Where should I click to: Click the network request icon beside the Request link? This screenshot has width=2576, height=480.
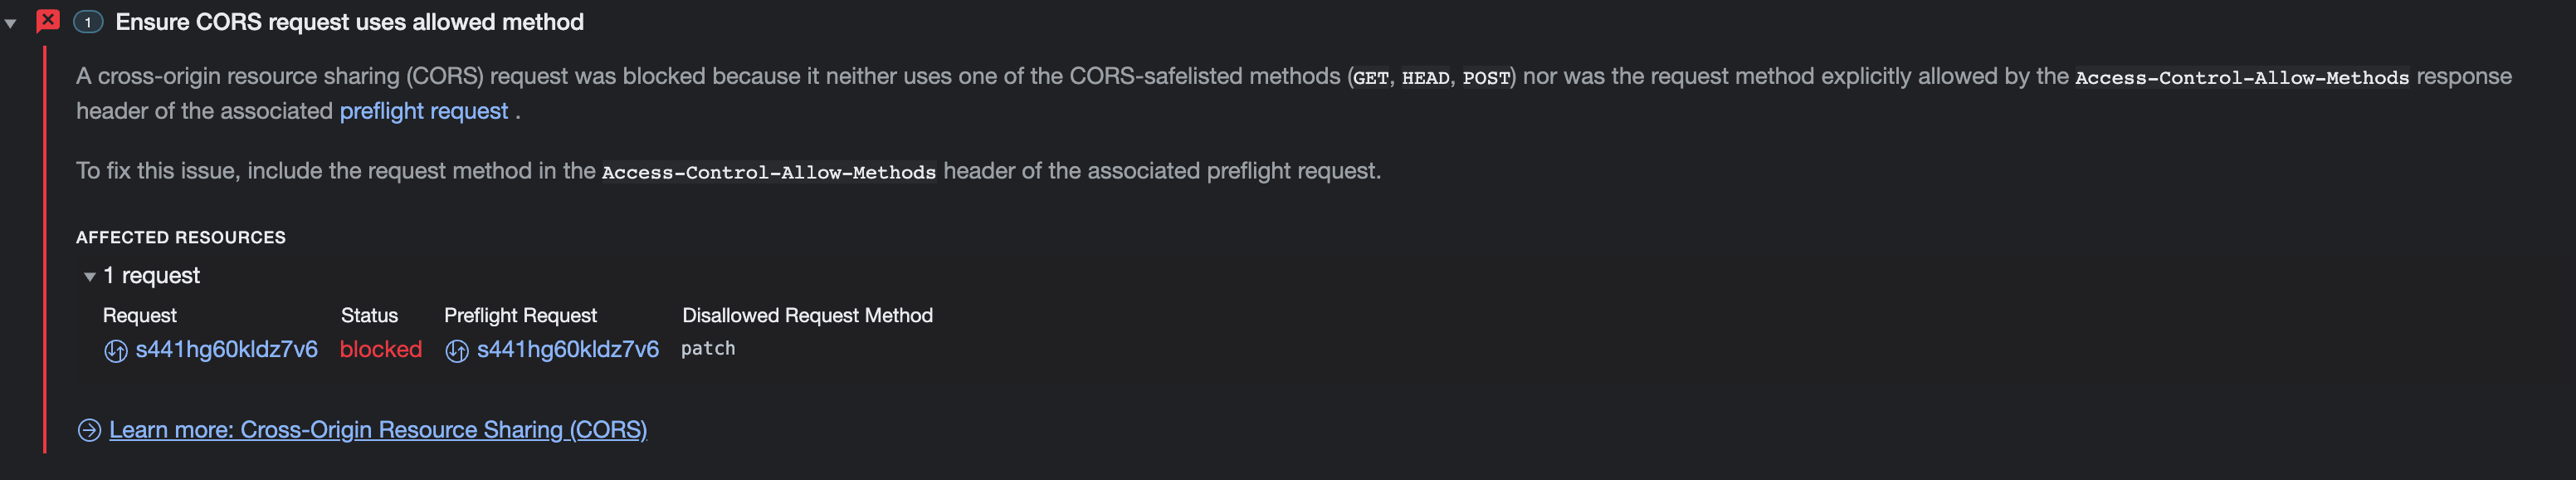point(118,350)
